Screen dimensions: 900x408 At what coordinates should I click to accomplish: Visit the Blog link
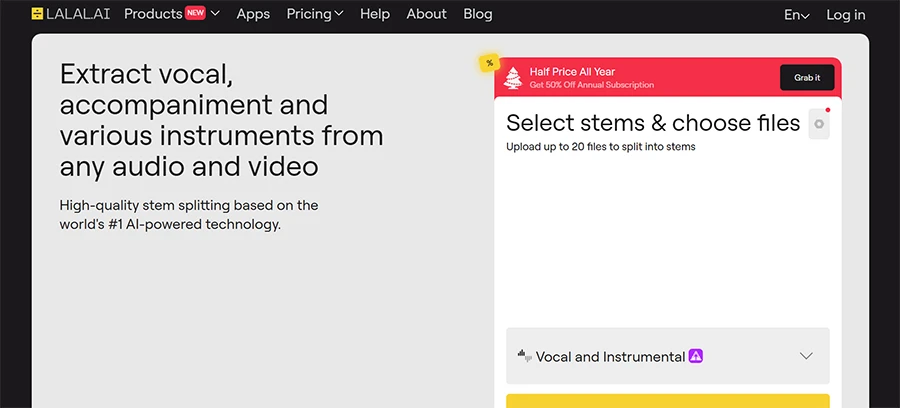click(x=478, y=14)
